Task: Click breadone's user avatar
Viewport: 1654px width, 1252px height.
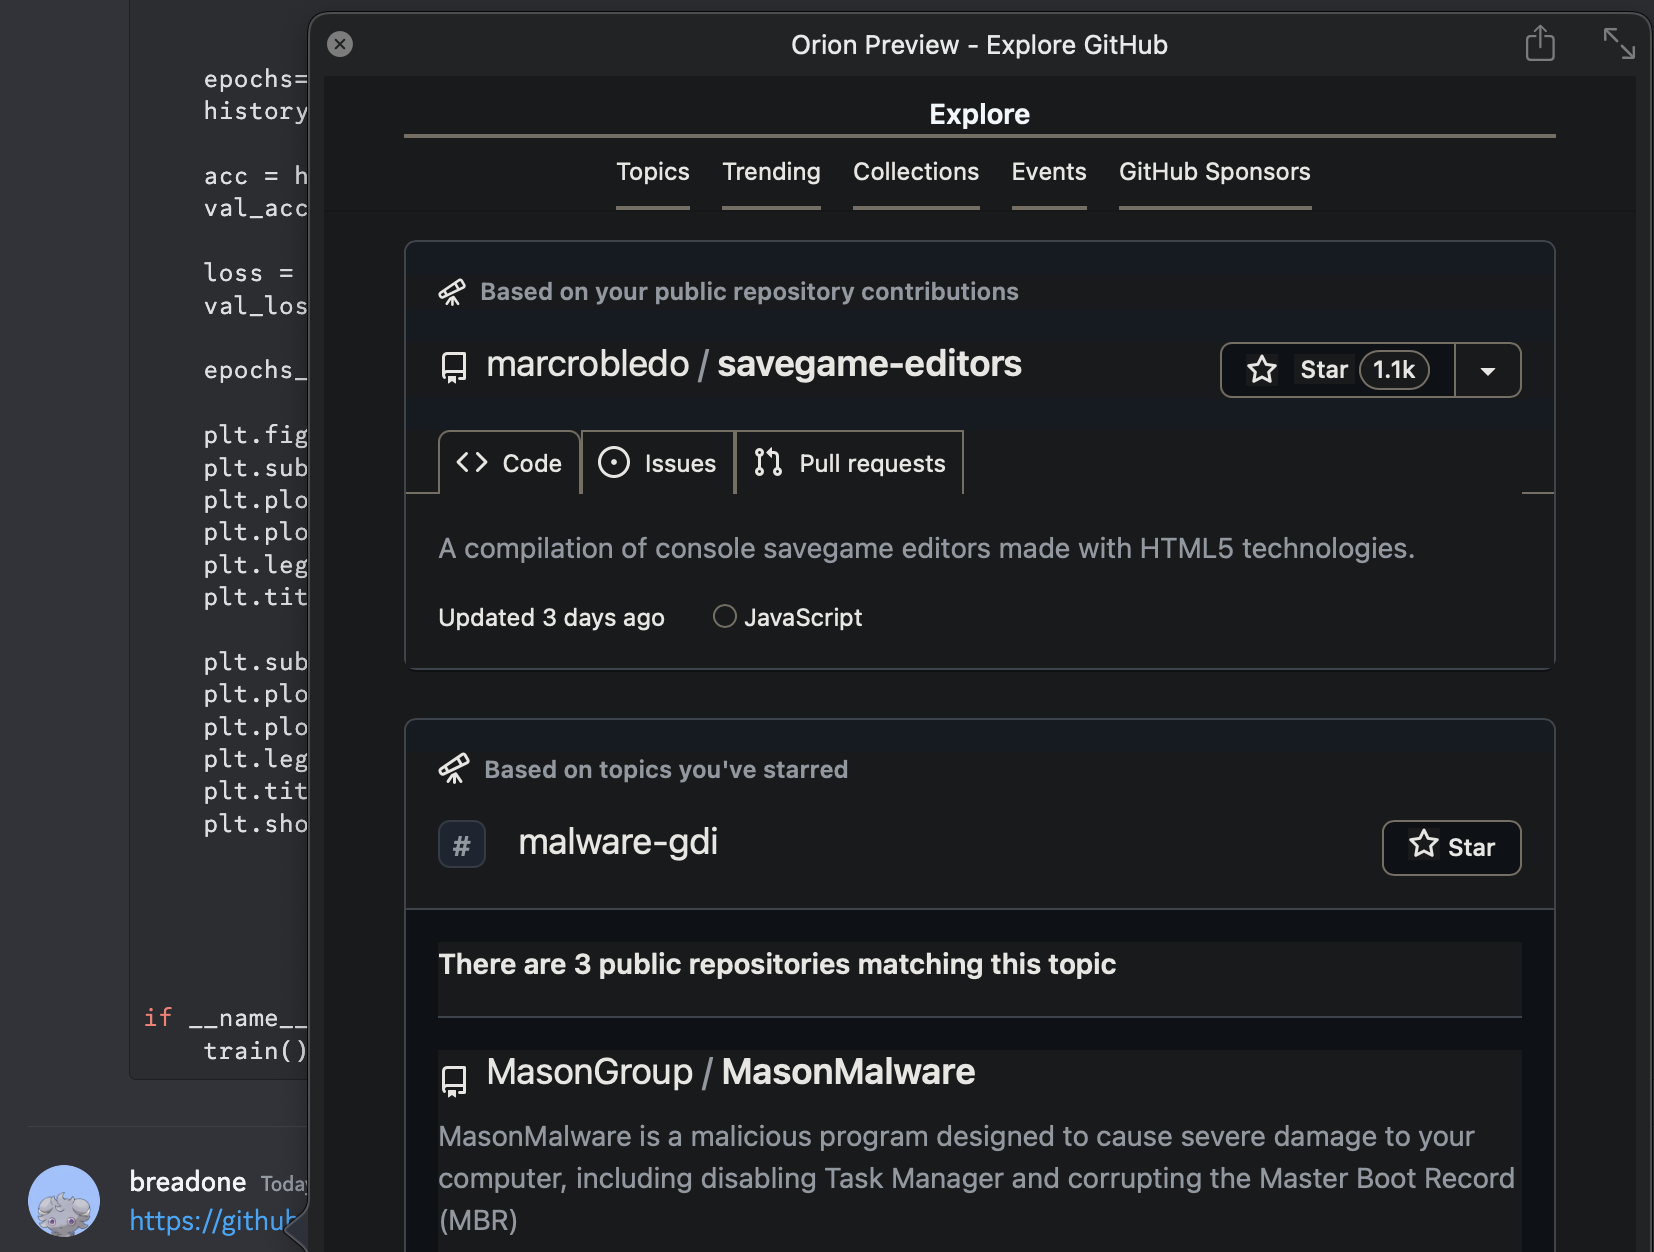Action: tap(64, 1200)
